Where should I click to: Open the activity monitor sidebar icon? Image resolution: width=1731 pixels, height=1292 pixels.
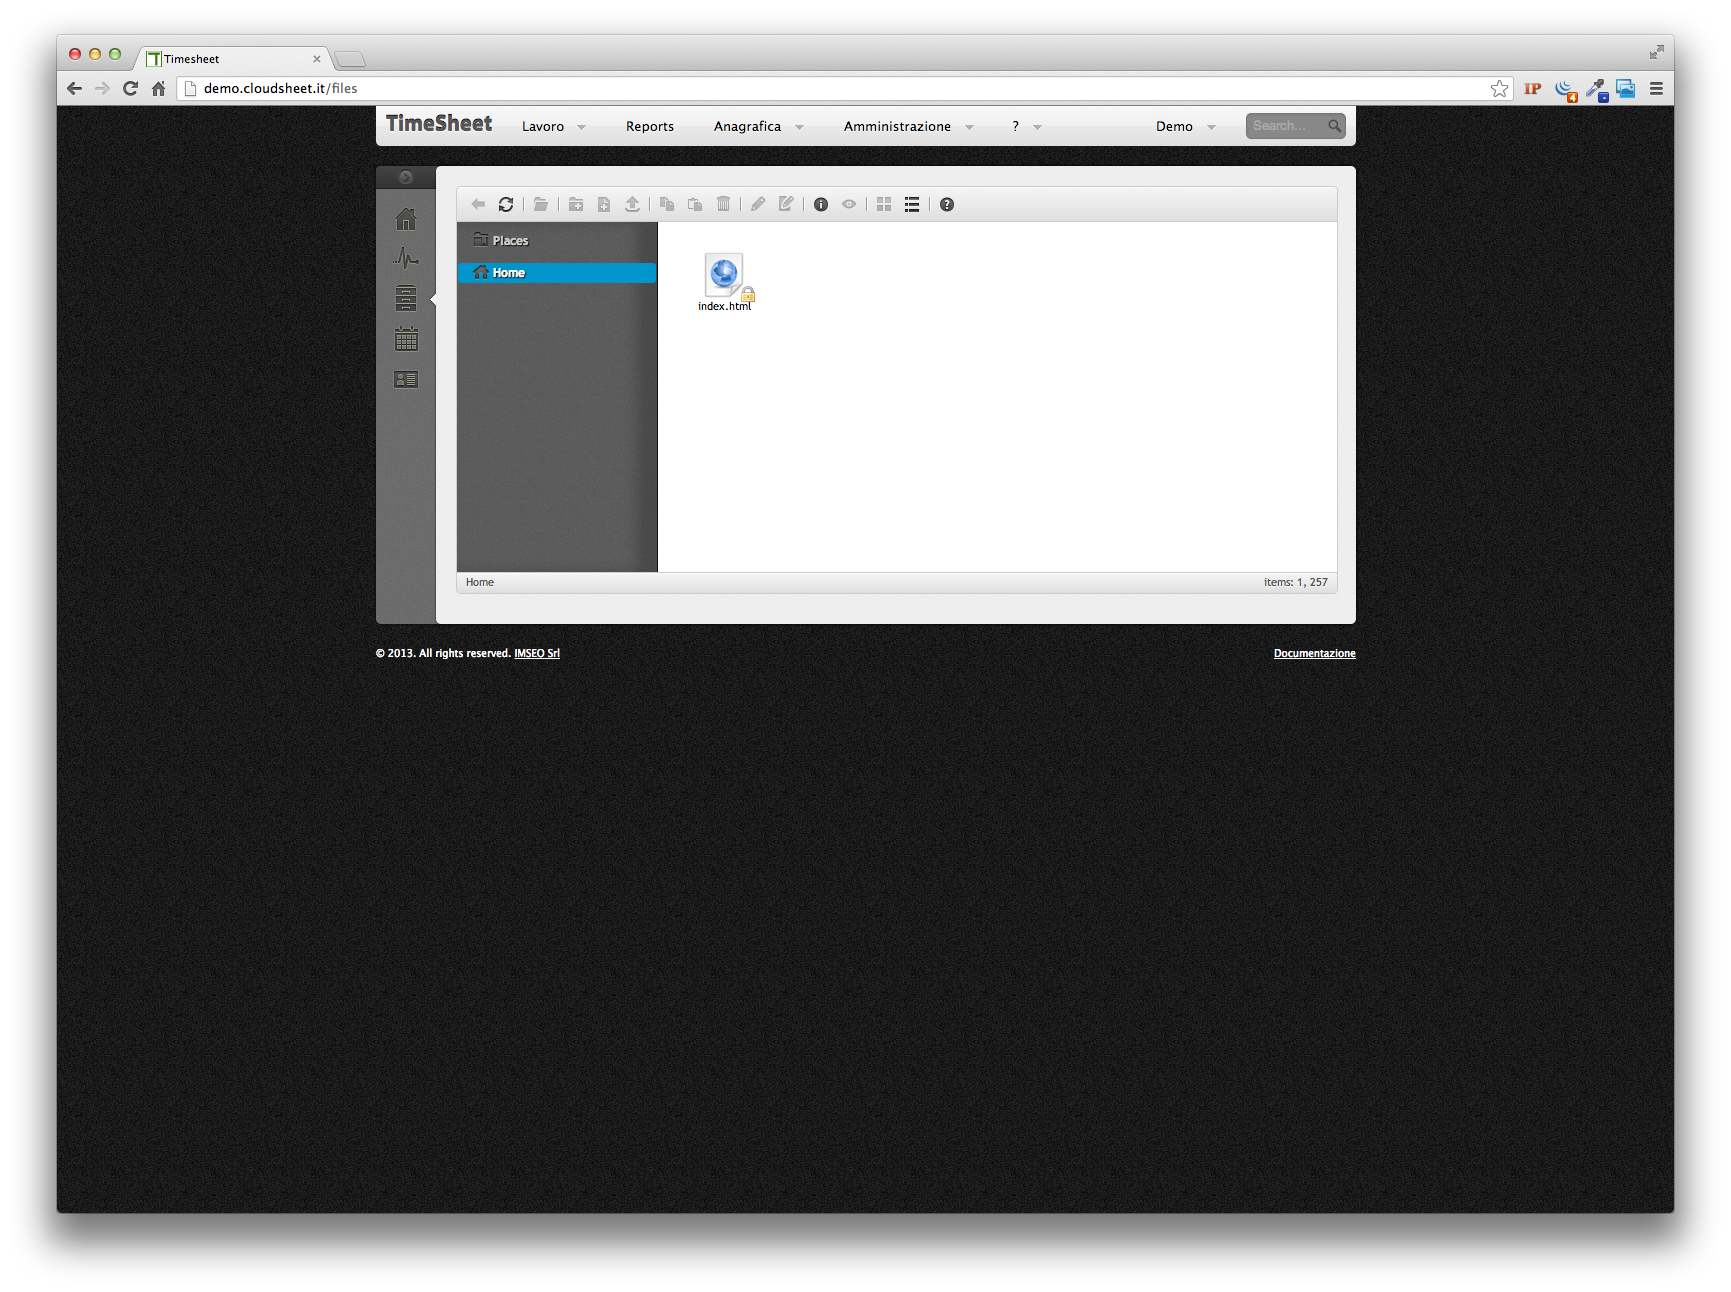click(x=406, y=258)
